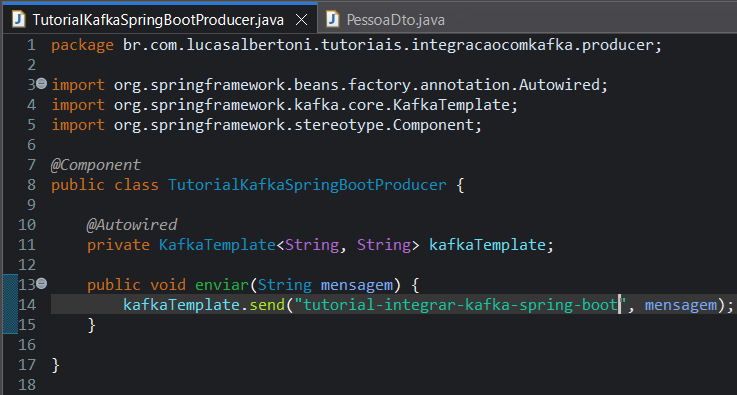This screenshot has width=737, height=395.
Task: Click line number 14 in the gutter
Action: tap(27, 305)
